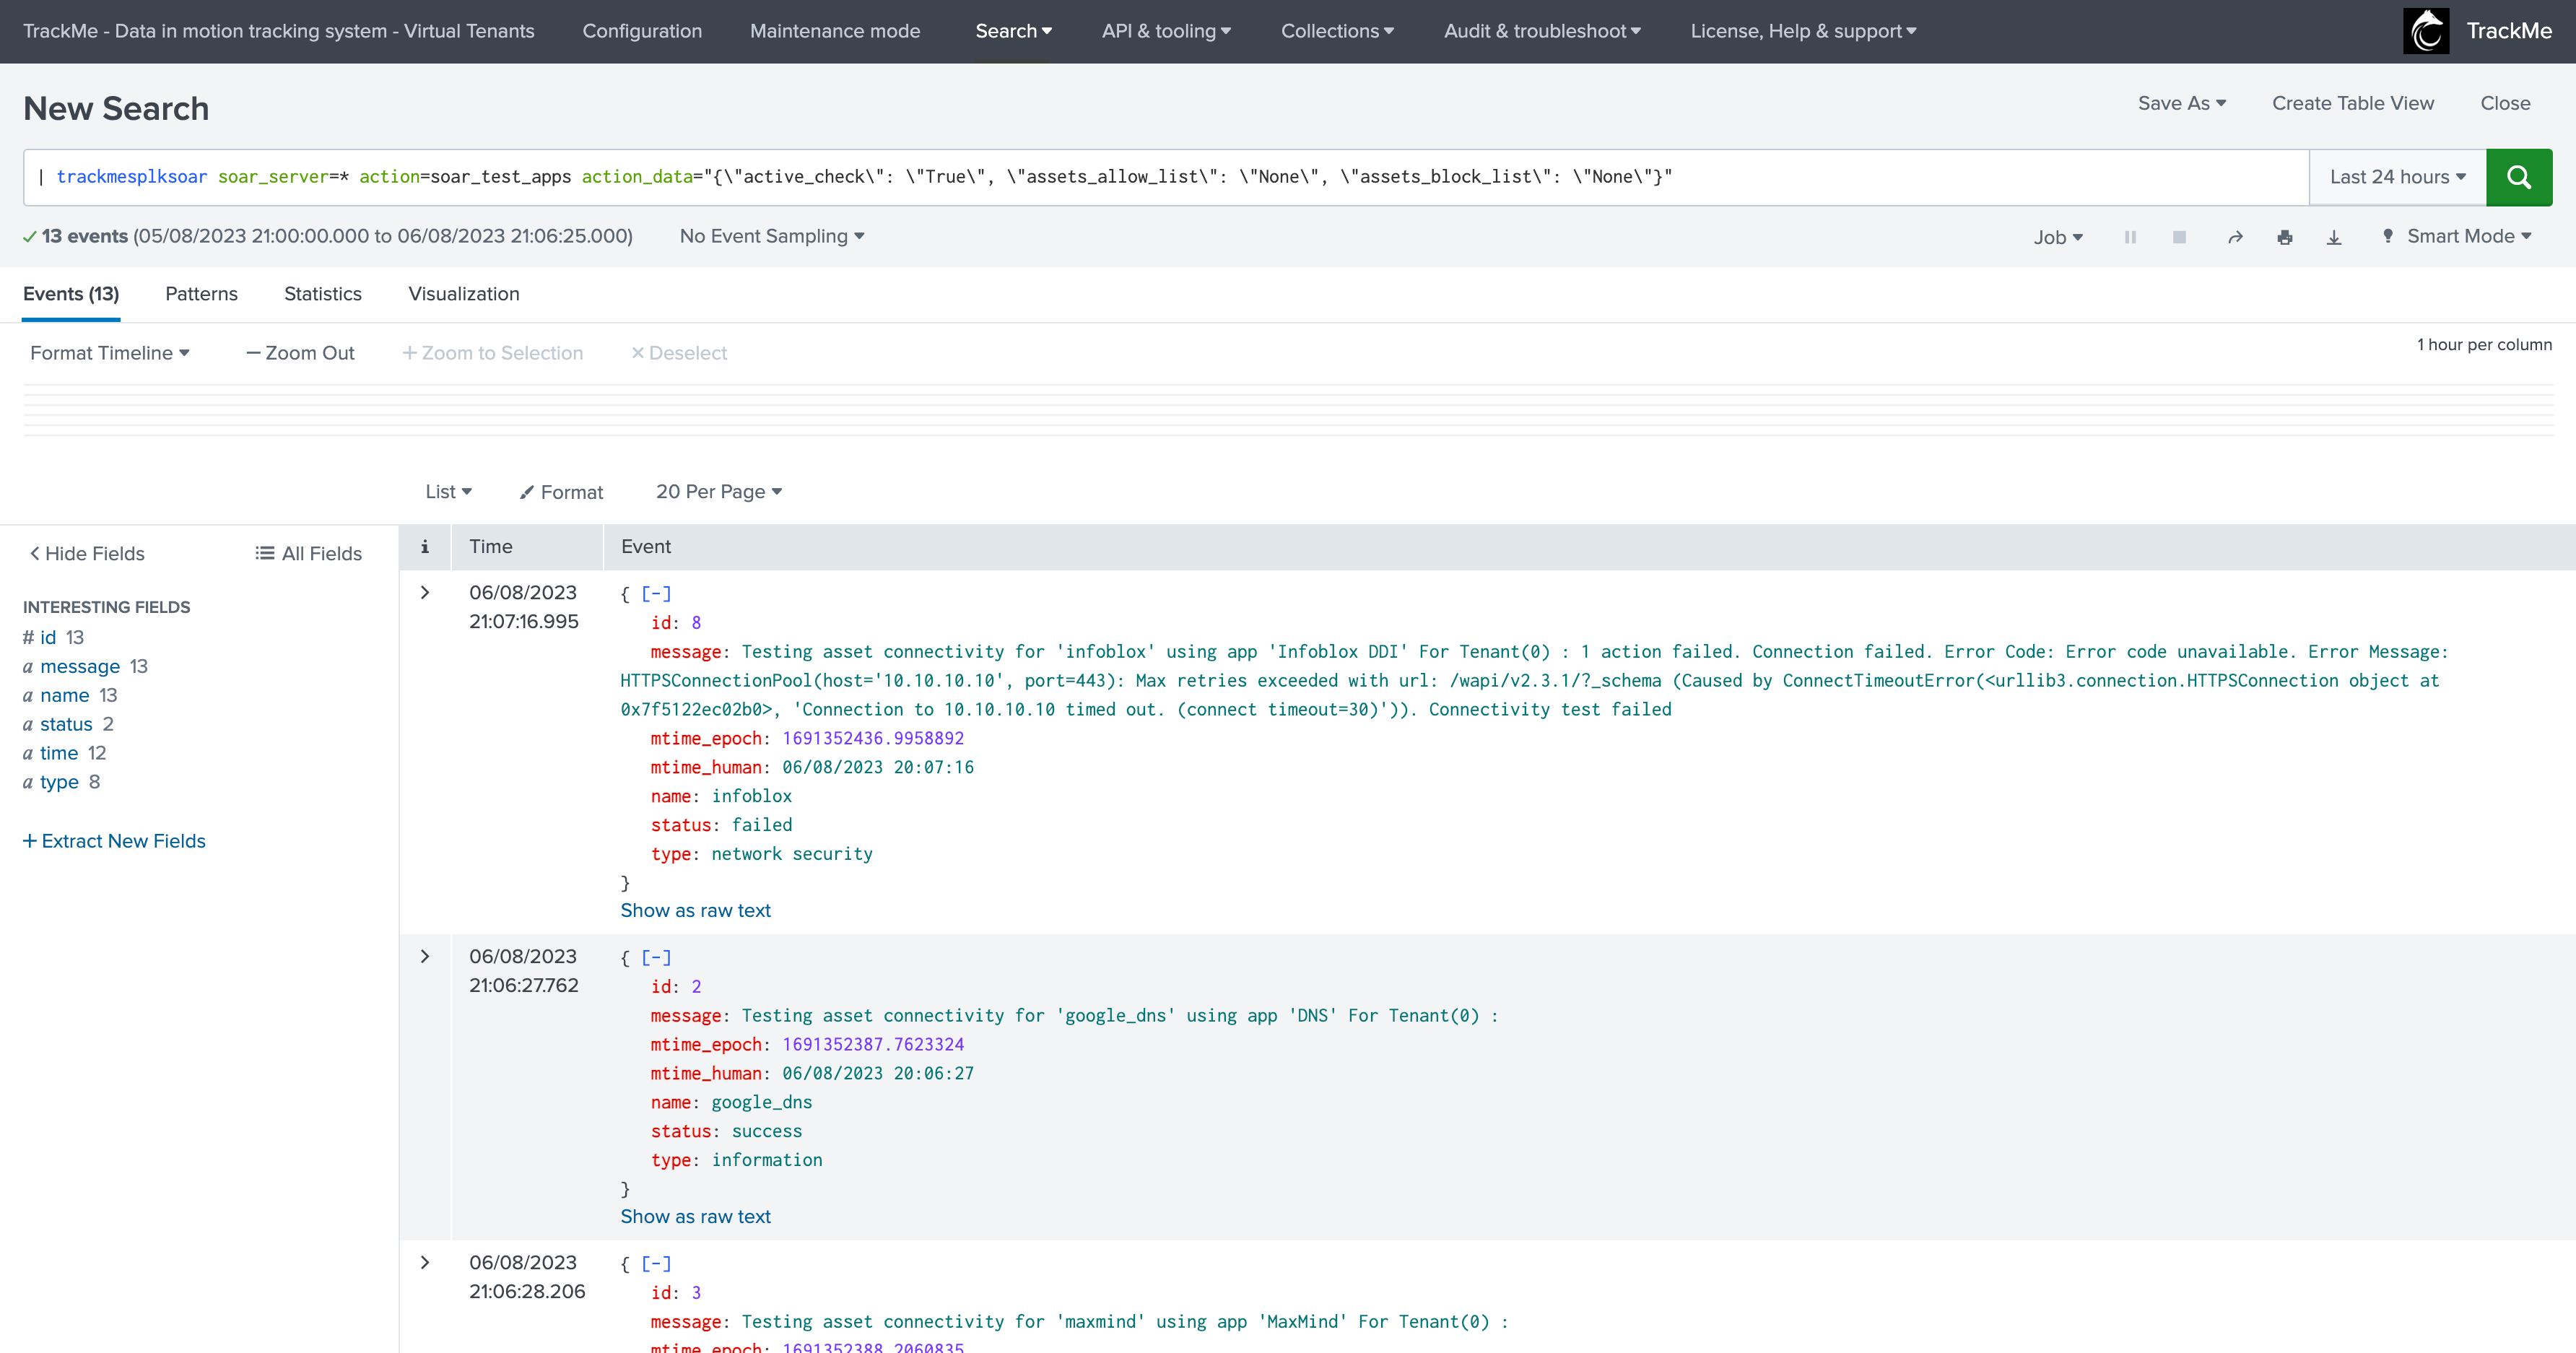This screenshot has height=1353, width=2576.
Task: Hide the fields sidebar
Action: (87, 554)
